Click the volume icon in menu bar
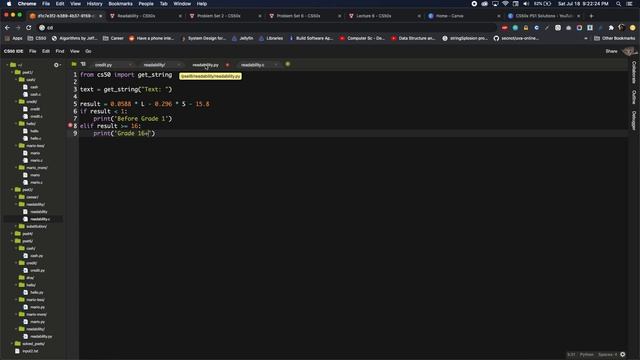Viewport: 640px width, 360px height. 526,4
